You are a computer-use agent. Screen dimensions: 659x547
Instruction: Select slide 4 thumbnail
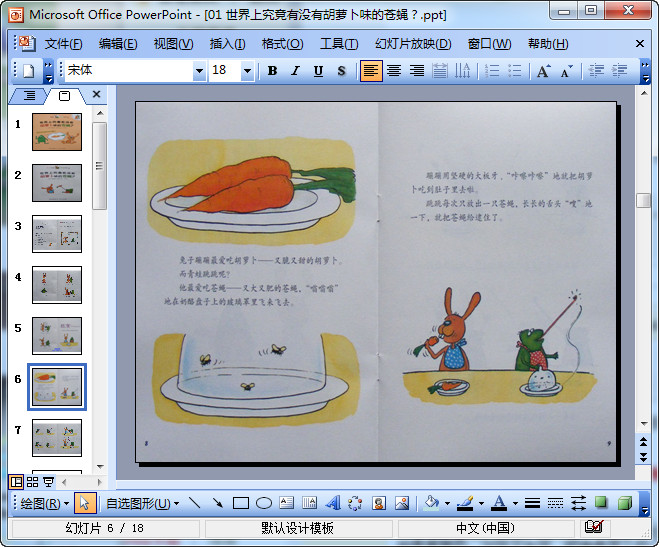pyautogui.click(x=57, y=285)
